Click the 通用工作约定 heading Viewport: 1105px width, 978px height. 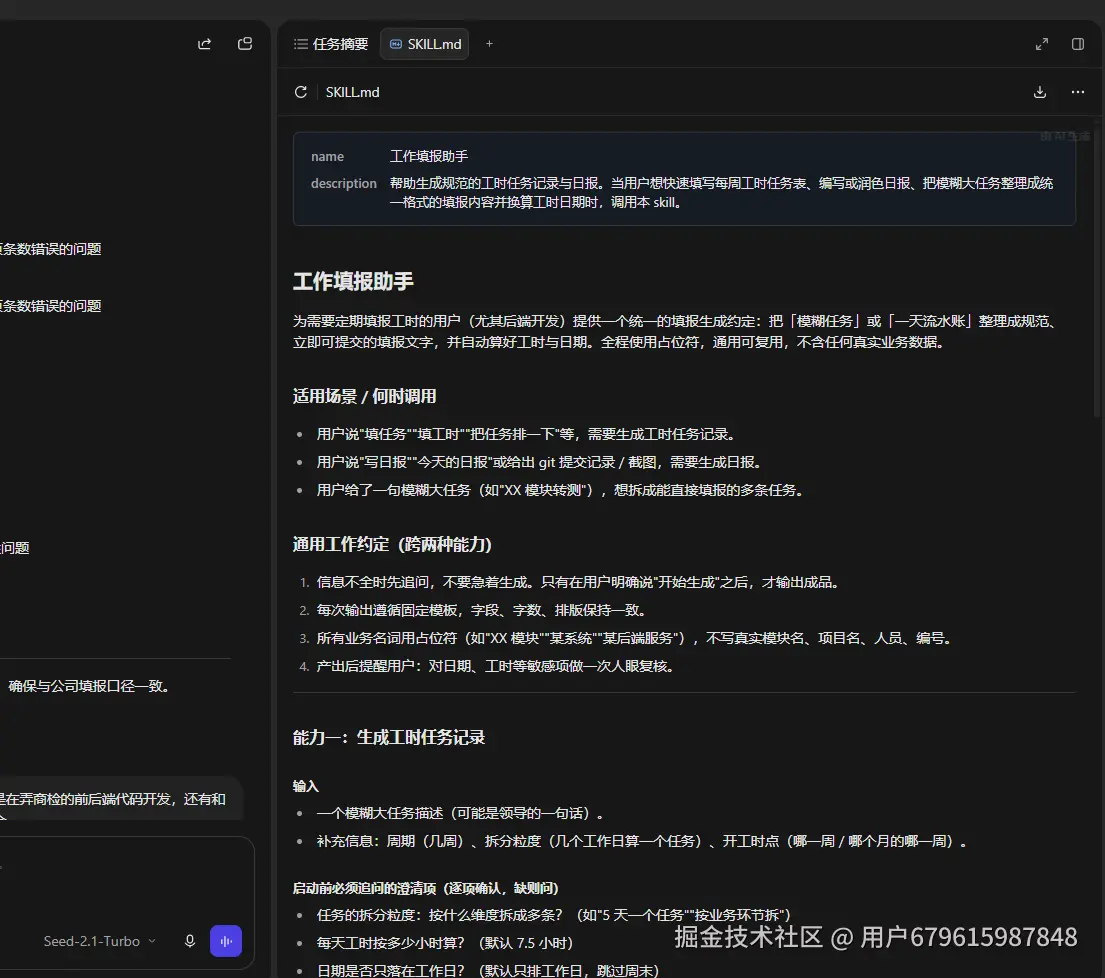[x=392, y=545]
